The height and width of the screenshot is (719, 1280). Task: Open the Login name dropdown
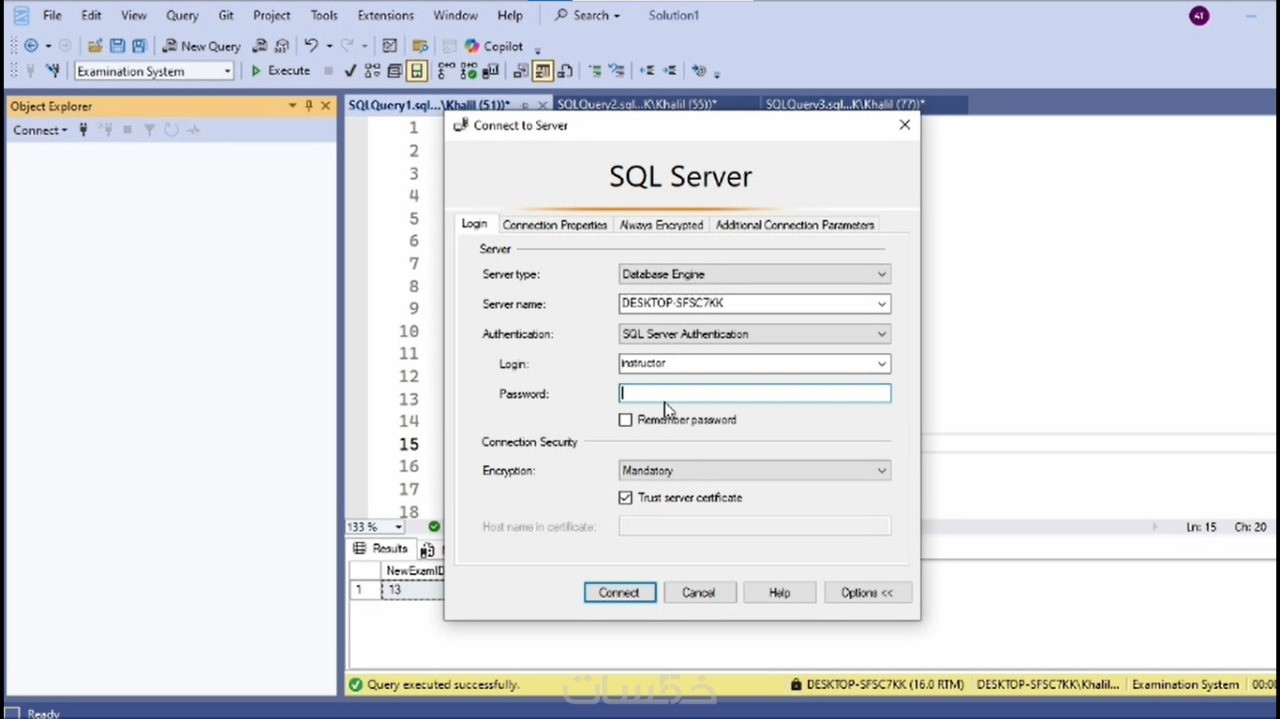pyautogui.click(x=881, y=364)
